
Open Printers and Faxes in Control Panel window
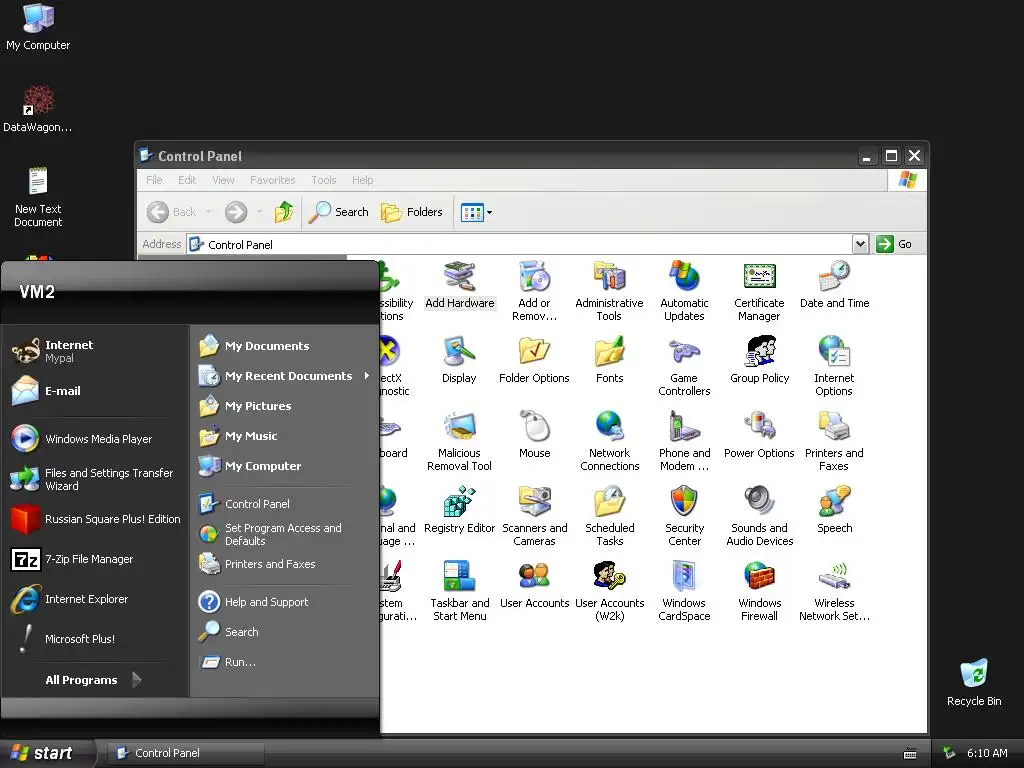(x=834, y=441)
